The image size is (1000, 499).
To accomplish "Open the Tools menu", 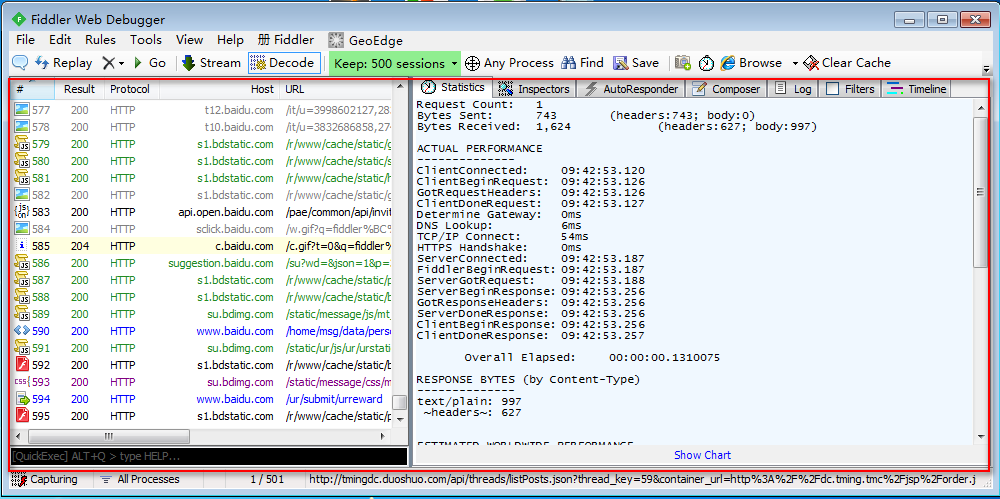I will click(146, 40).
